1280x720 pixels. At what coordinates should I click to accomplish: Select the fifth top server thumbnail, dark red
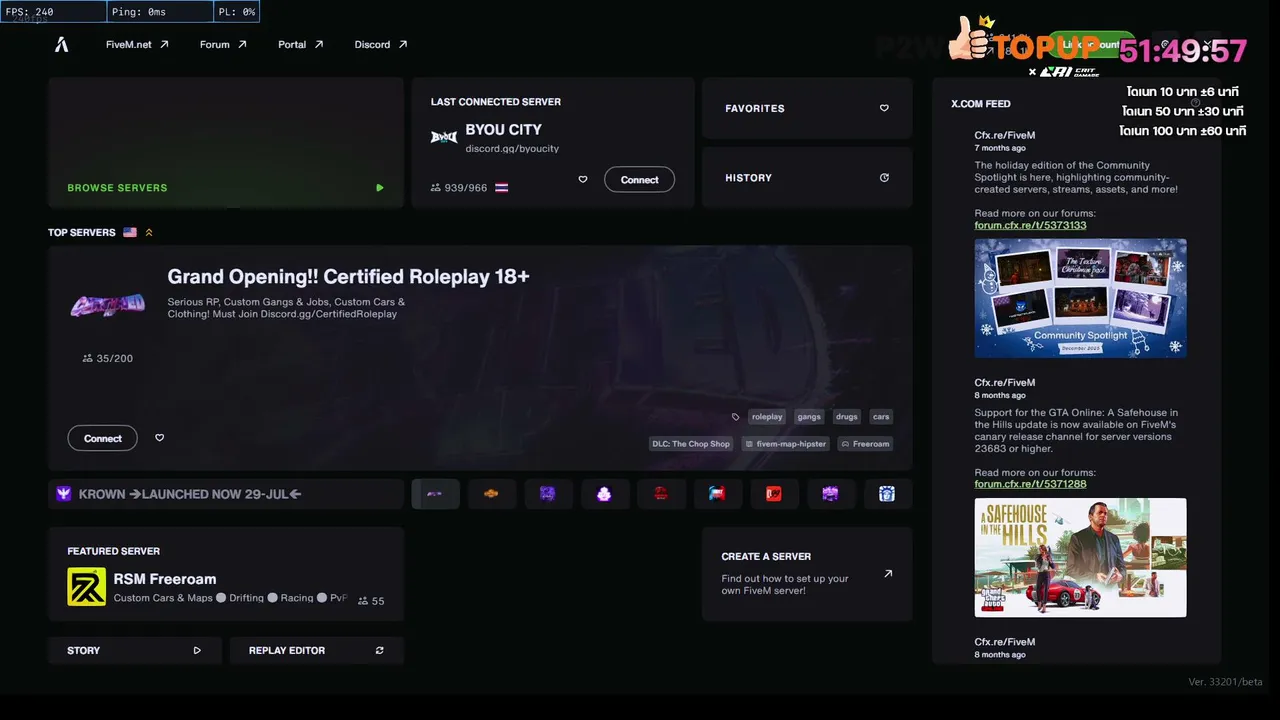[x=661, y=494]
